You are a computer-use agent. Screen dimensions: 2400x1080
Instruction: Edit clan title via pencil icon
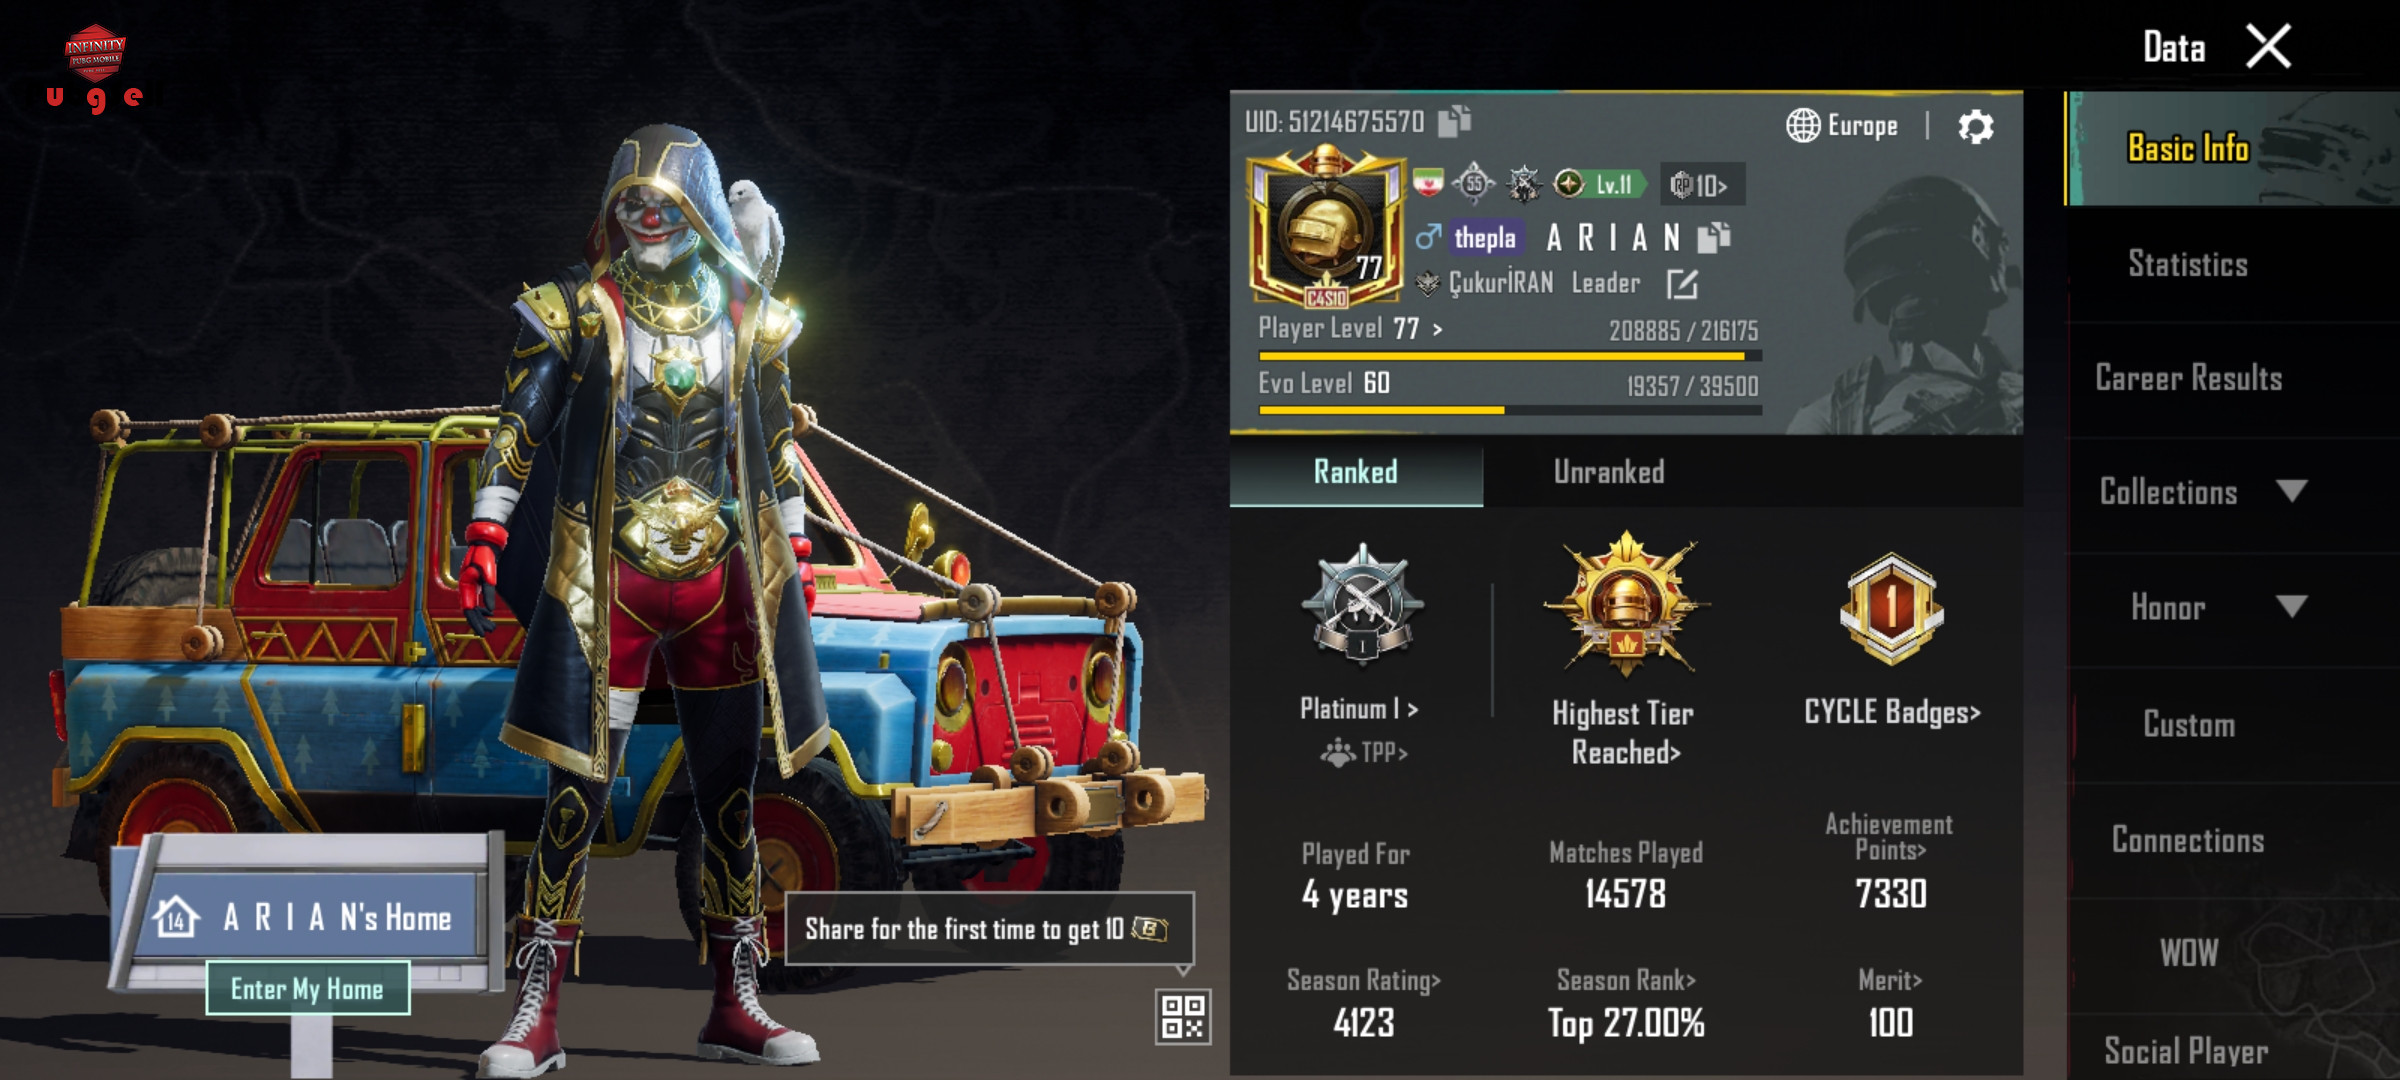point(1682,284)
